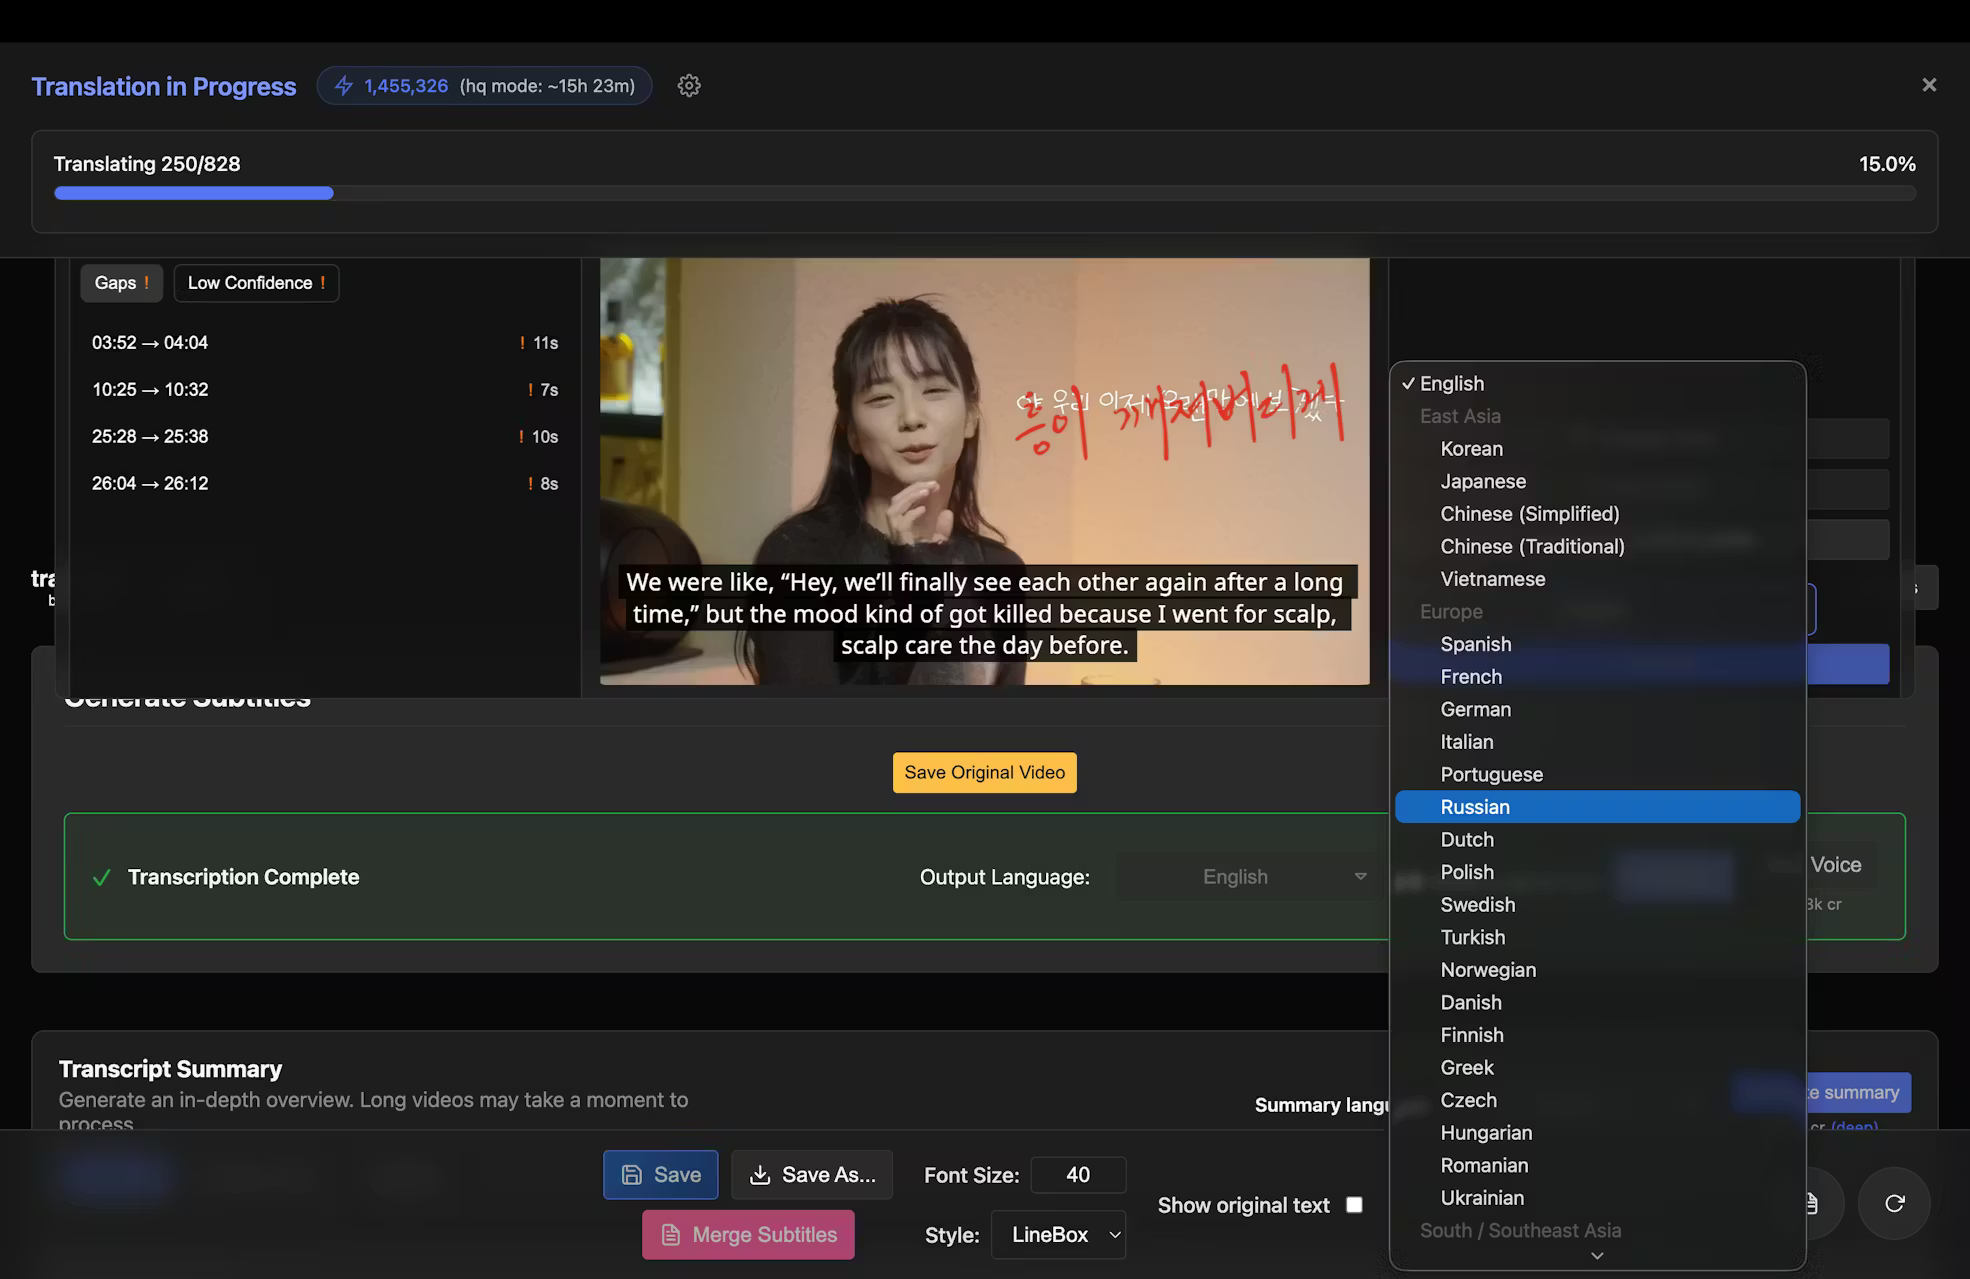Toggle the Gaps filter badge

click(121, 283)
